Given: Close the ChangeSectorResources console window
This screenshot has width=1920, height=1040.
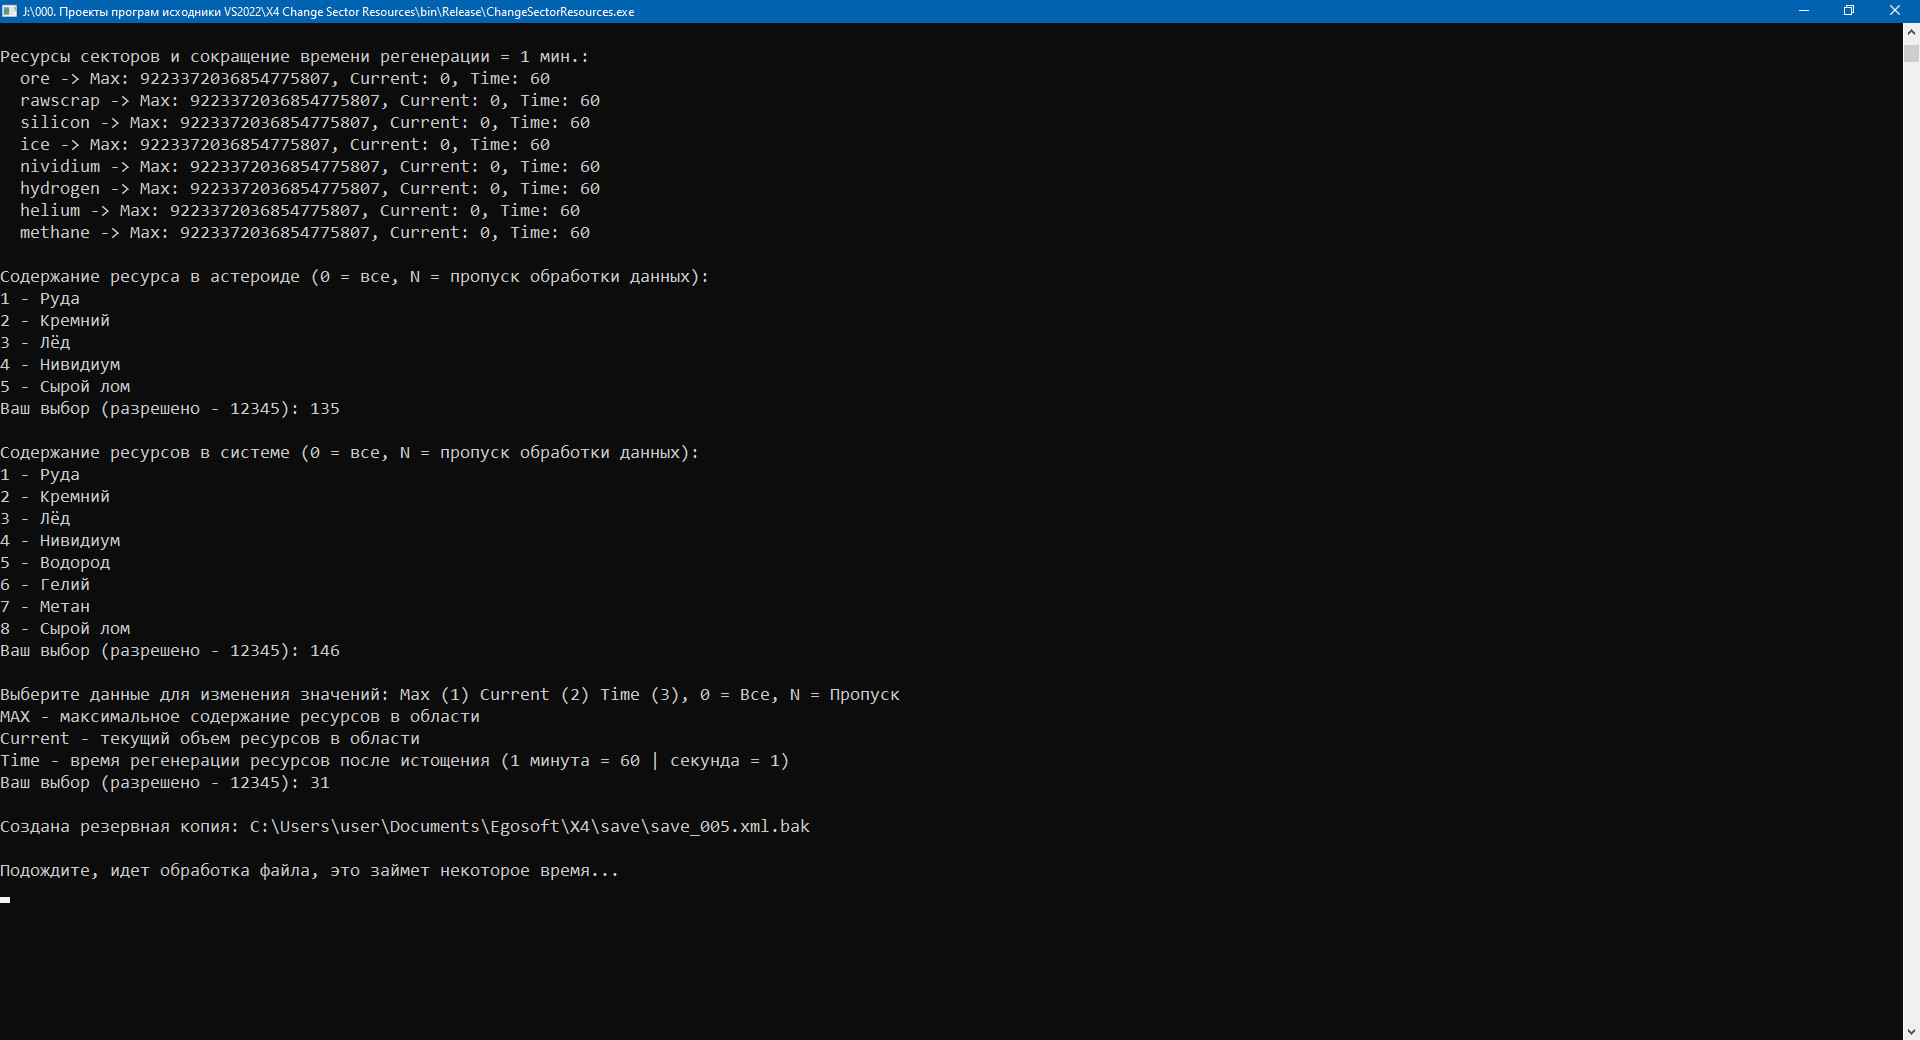Looking at the screenshot, I should point(1895,11).
